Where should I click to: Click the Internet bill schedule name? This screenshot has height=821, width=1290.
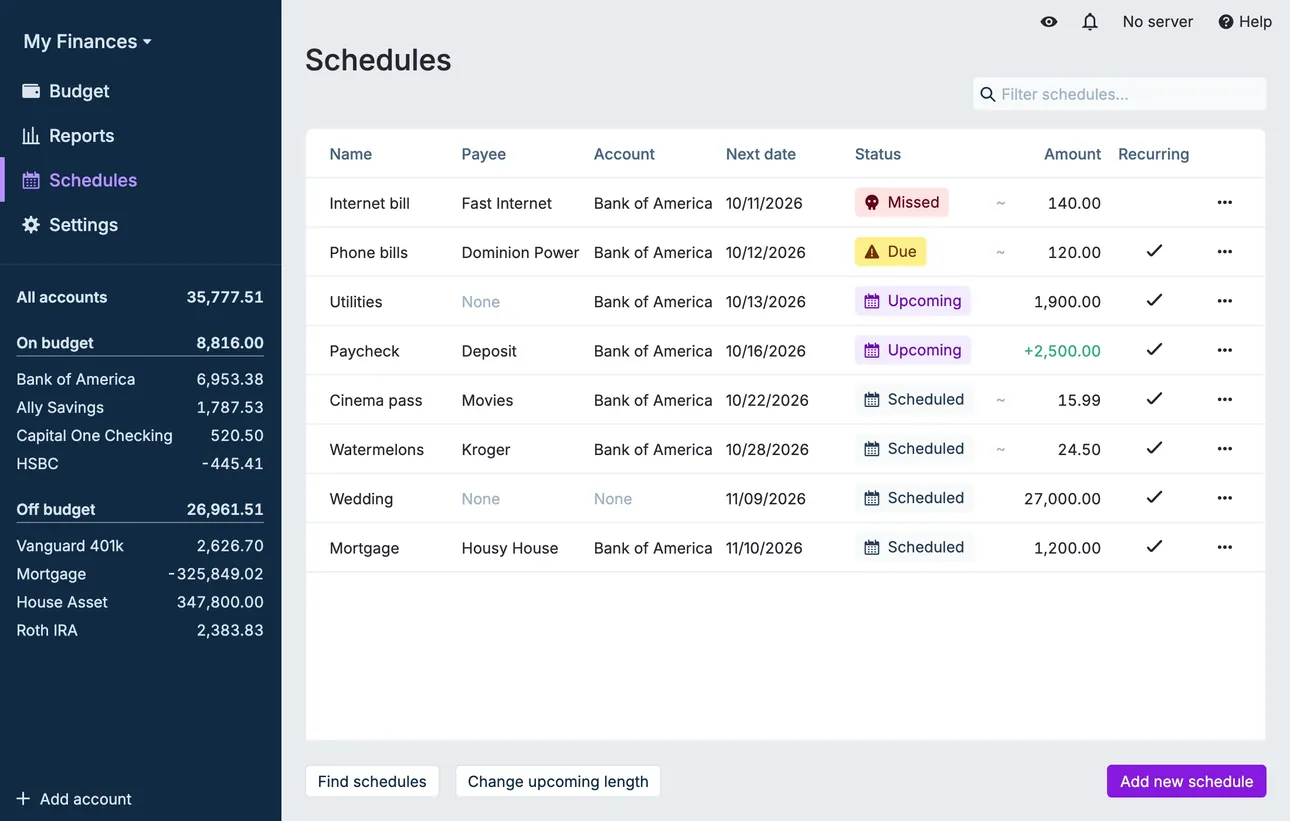point(369,203)
